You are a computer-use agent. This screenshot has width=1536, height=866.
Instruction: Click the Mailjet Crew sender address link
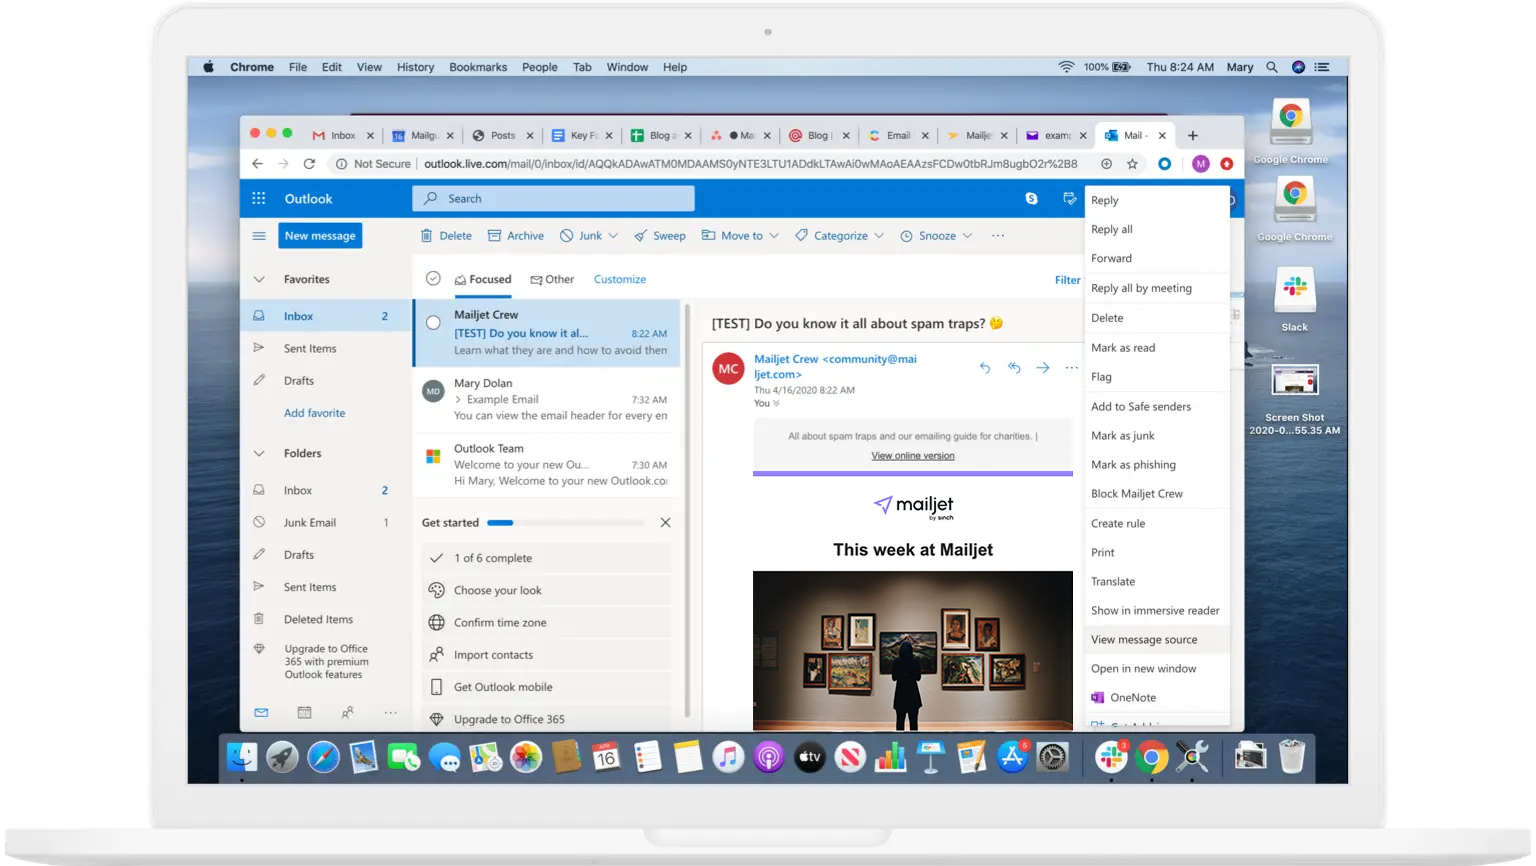point(835,366)
